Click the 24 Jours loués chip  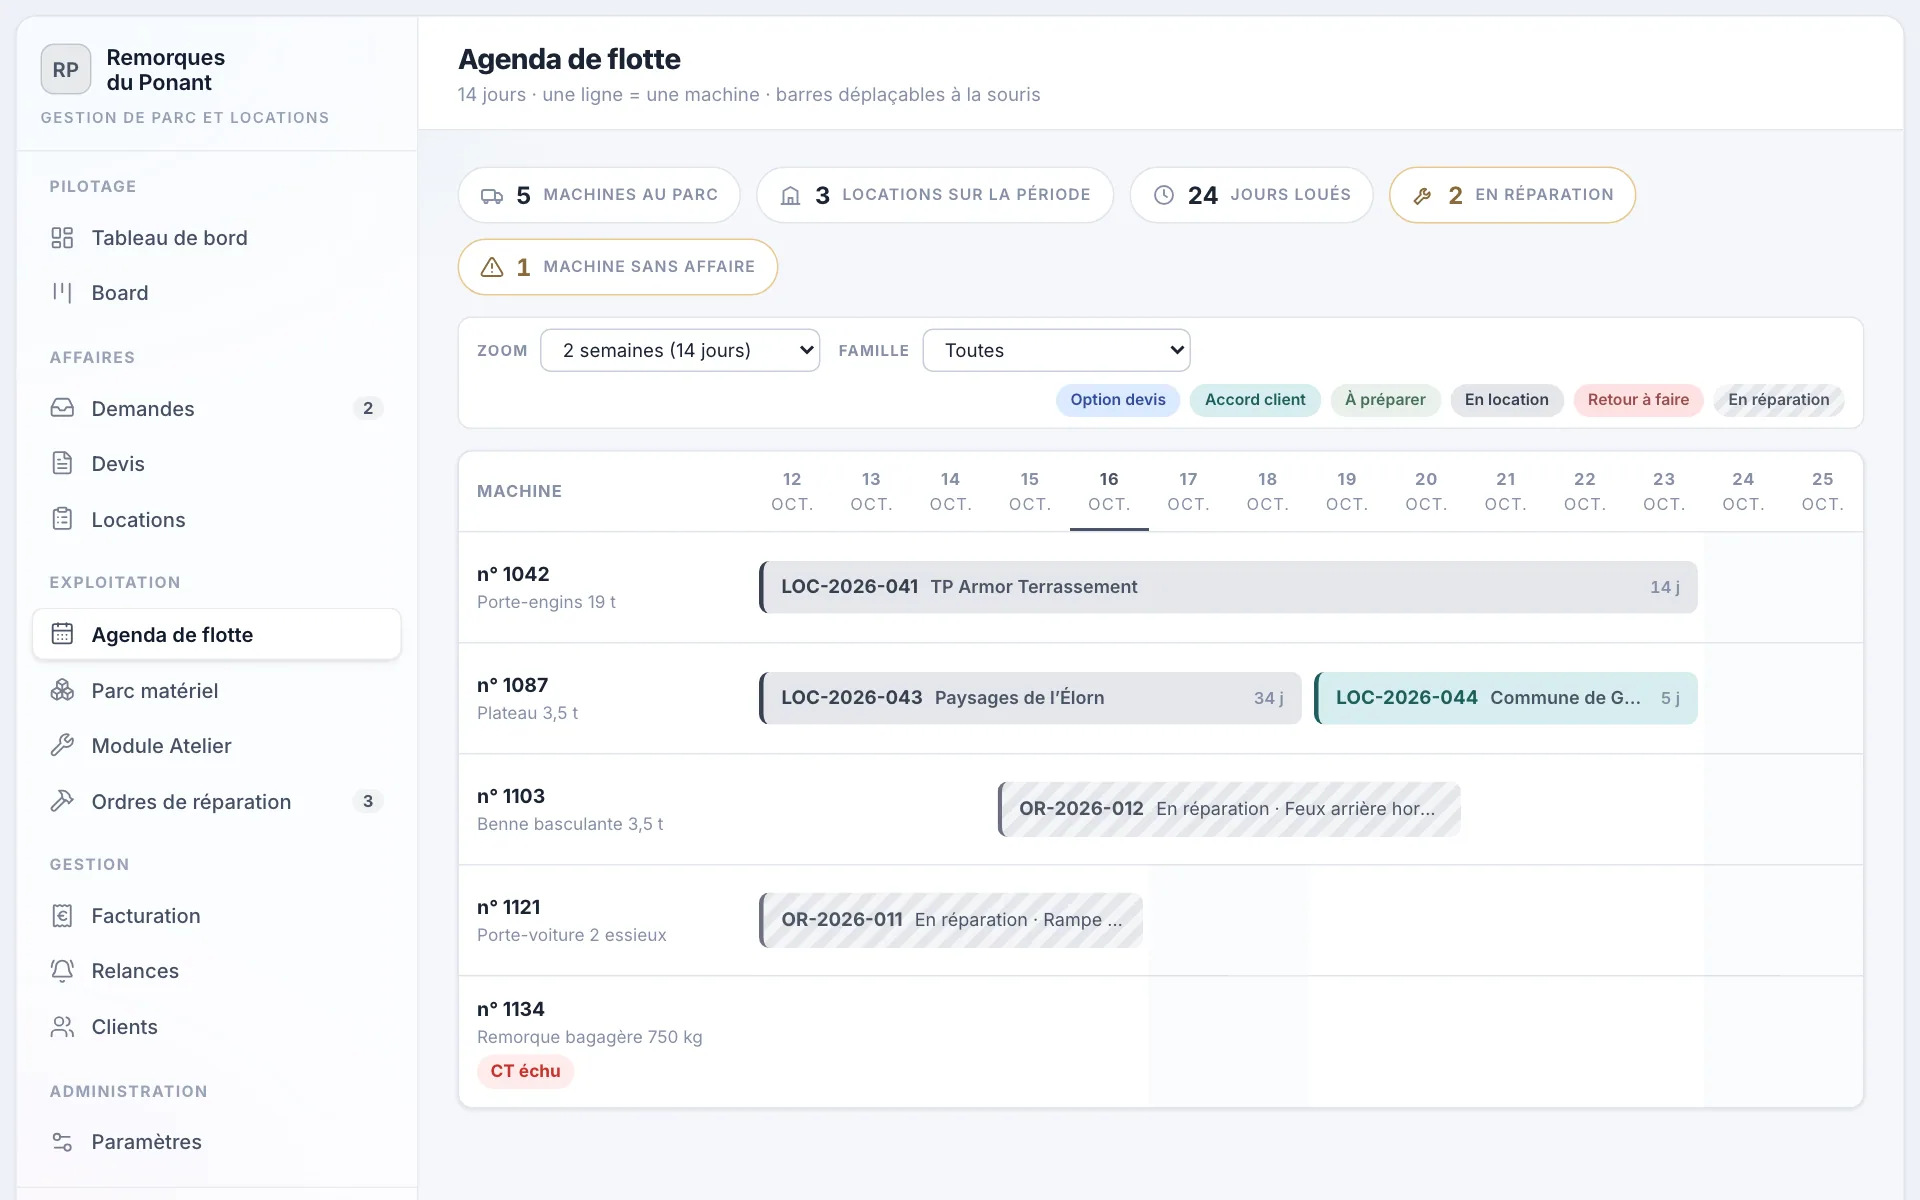(1251, 195)
